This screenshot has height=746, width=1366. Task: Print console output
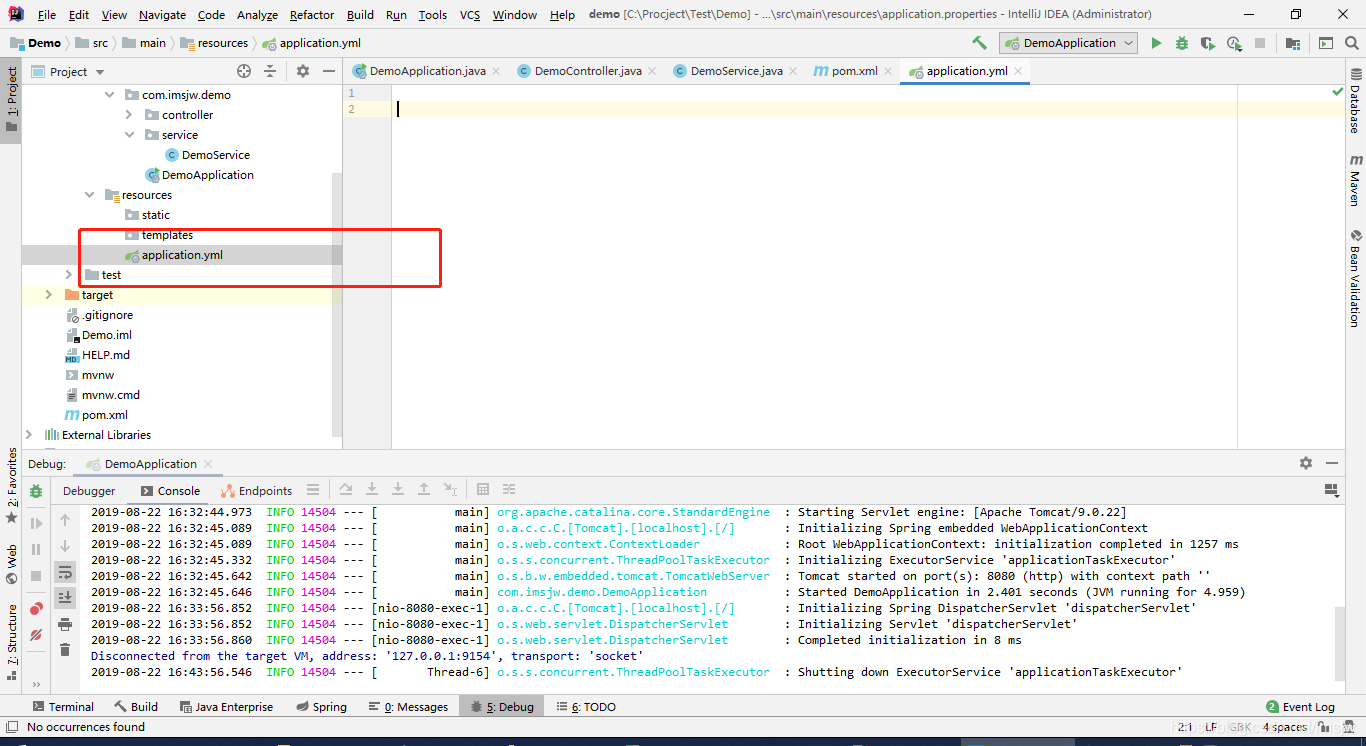(x=65, y=624)
